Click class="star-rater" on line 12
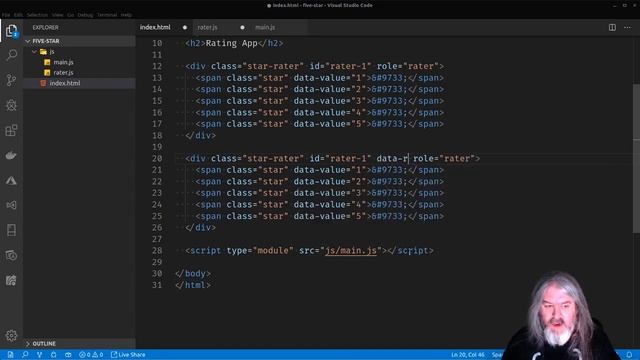The height and width of the screenshot is (360, 640). tap(257, 66)
